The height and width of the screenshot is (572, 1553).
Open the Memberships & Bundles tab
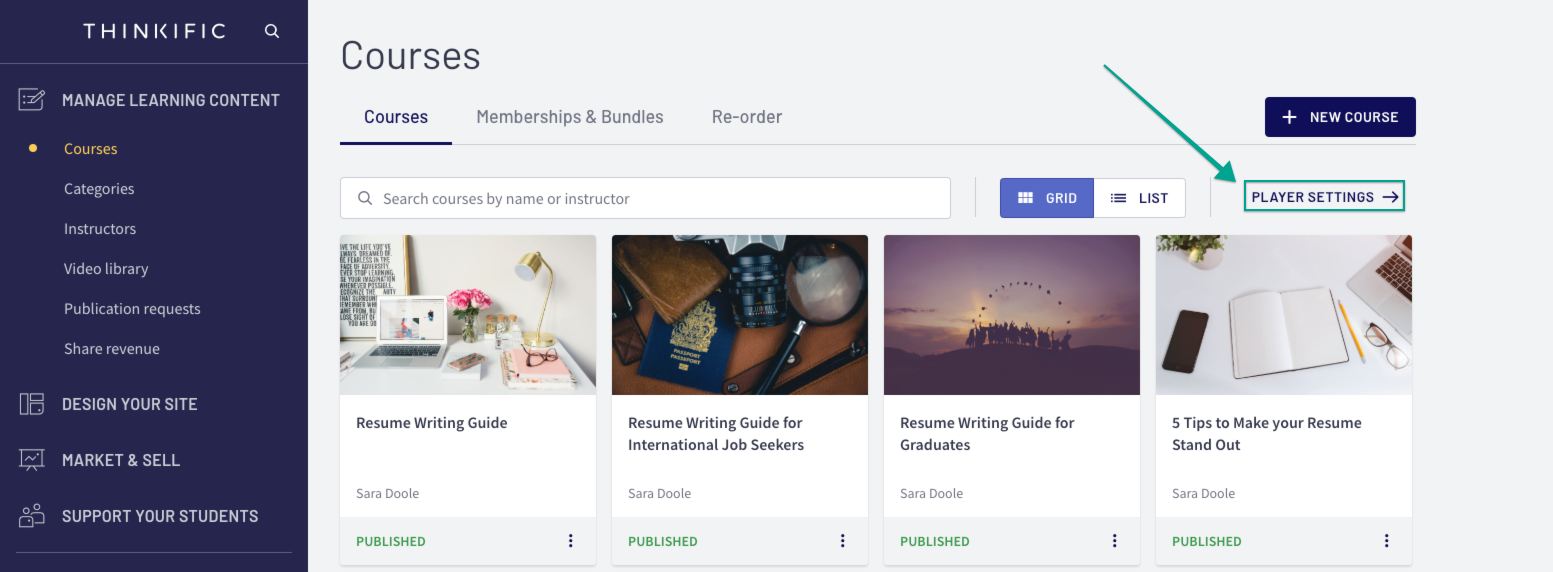[570, 117]
